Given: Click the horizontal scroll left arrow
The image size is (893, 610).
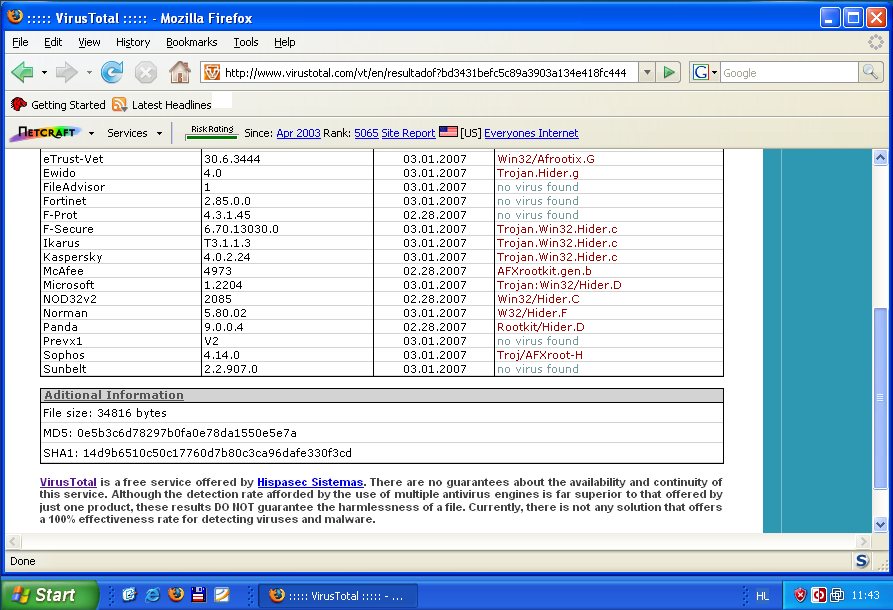Looking at the screenshot, I should pyautogui.click(x=14, y=541).
